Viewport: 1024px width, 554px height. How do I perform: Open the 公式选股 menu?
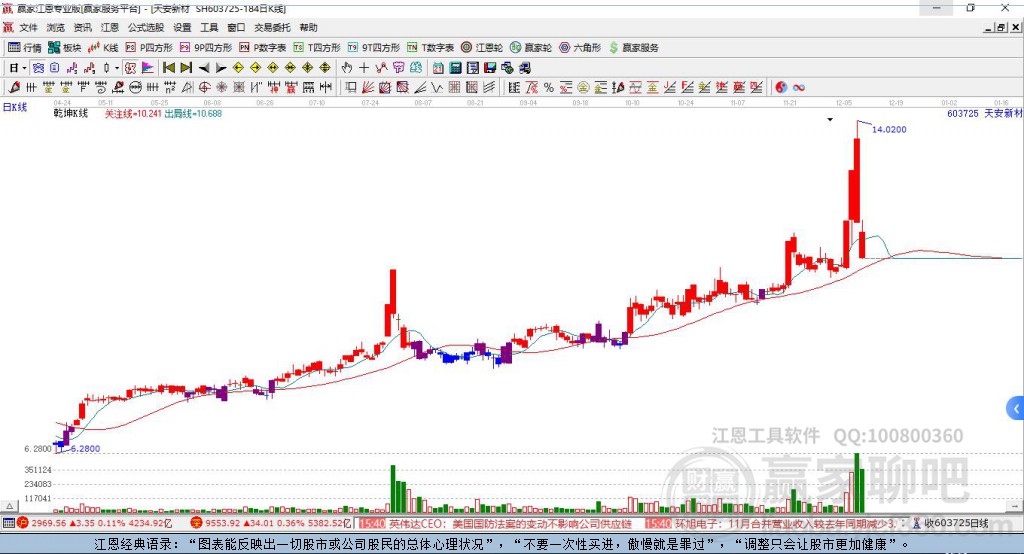[x=146, y=27]
